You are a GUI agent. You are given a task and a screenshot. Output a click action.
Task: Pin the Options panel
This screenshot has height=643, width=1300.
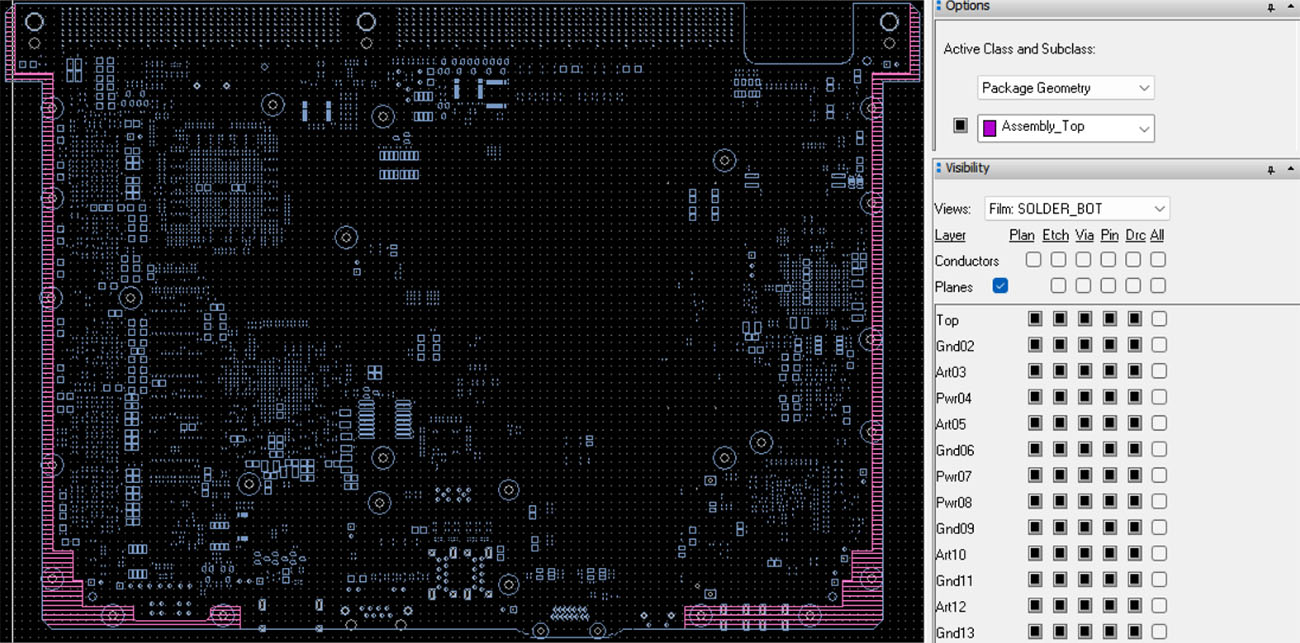(x=1271, y=7)
